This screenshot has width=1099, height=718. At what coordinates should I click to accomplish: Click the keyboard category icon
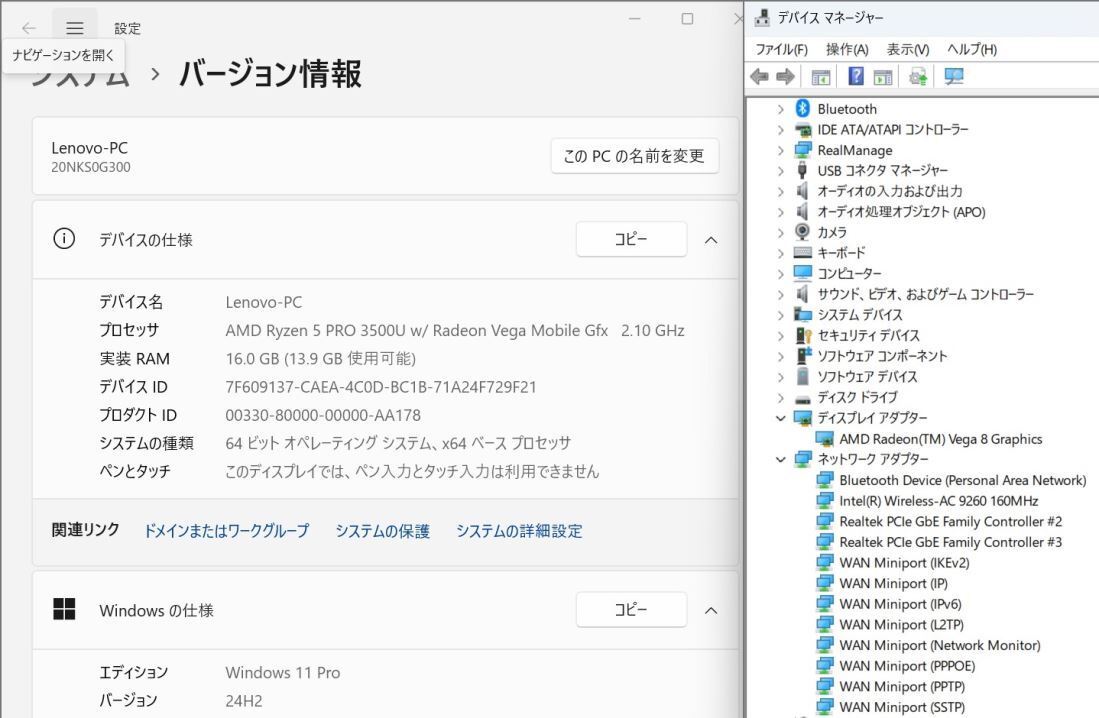(x=803, y=252)
